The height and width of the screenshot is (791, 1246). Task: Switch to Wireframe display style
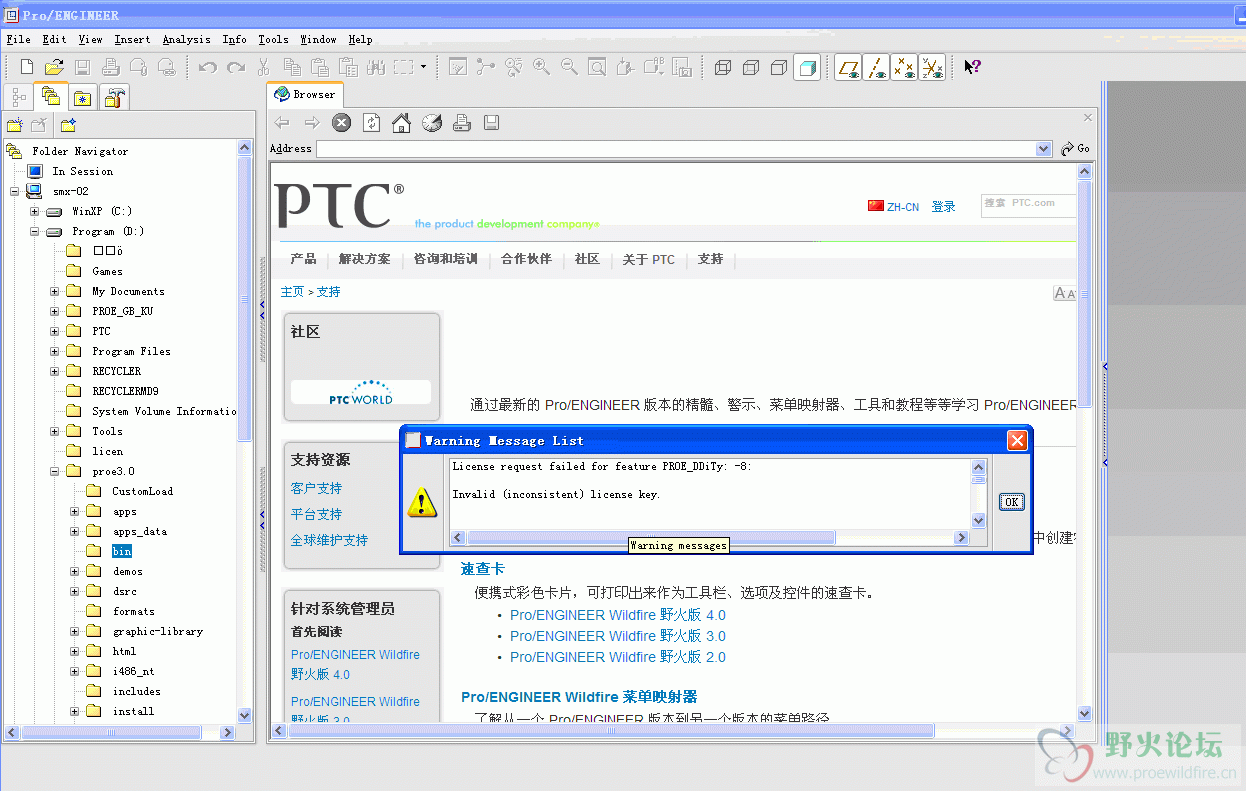pos(723,67)
